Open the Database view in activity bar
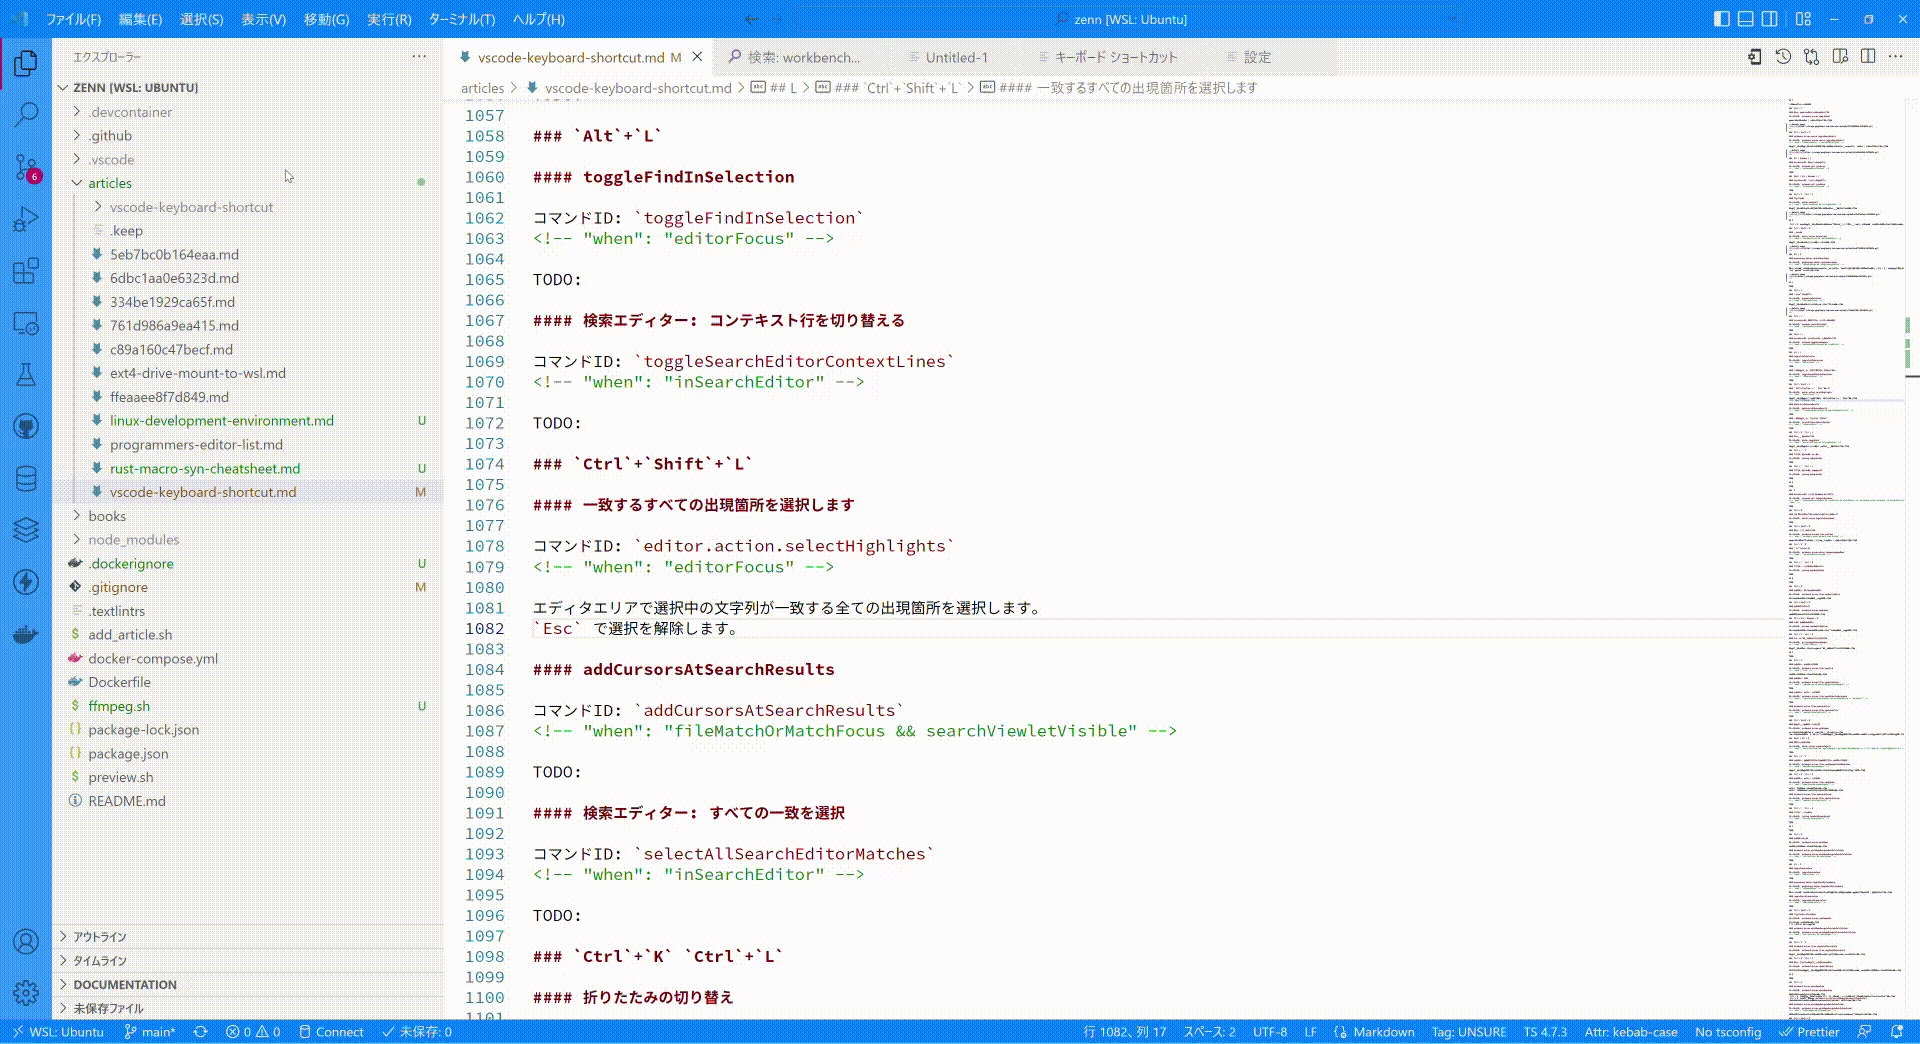This screenshot has width=1920, height=1044. point(26,479)
